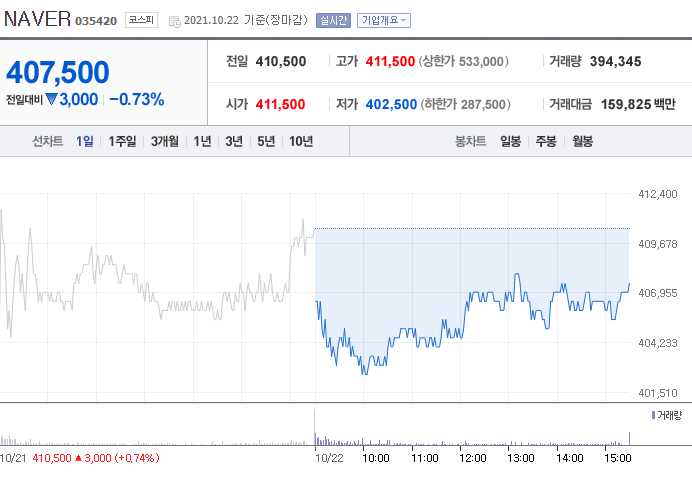This screenshot has height=480, width=692.
Task: Click the 404,233 y-axis label
Action: pos(658,343)
